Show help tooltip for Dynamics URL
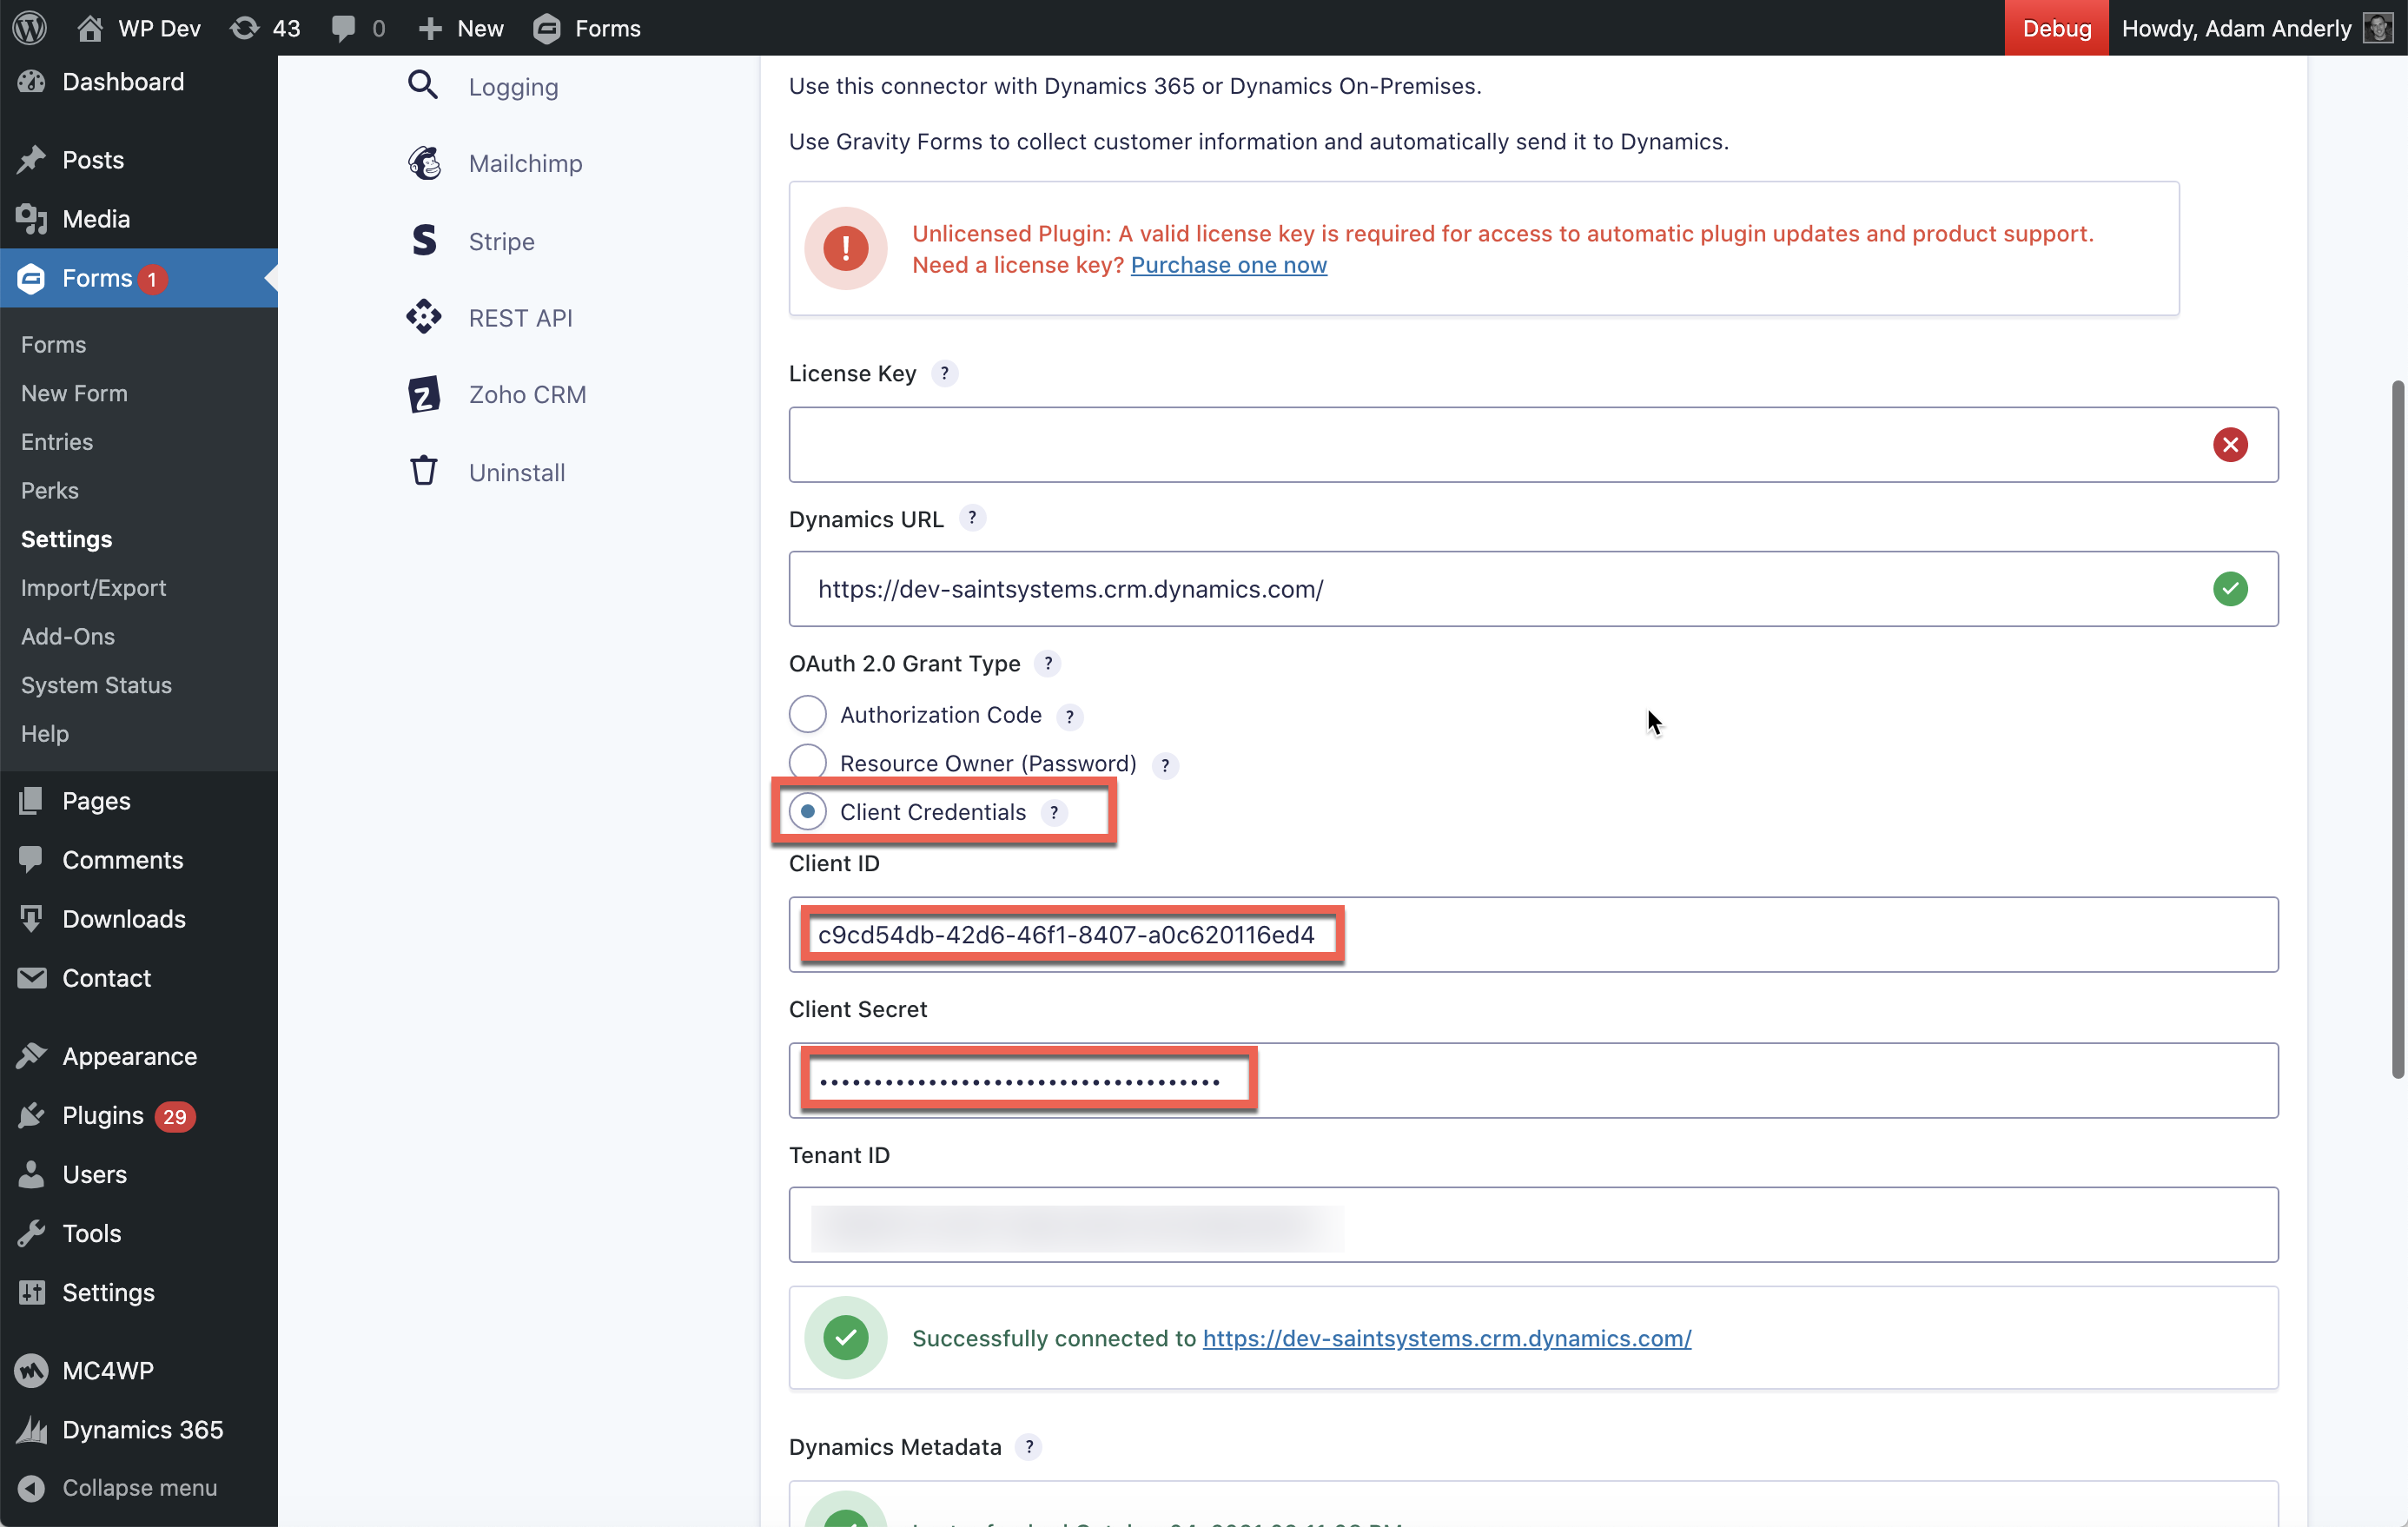The width and height of the screenshot is (2408, 1527). [x=972, y=518]
